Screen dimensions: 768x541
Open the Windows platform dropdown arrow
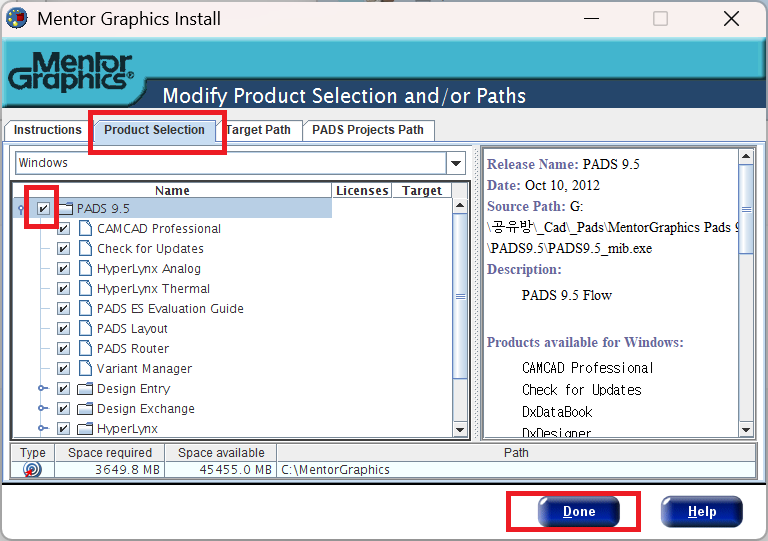456,163
